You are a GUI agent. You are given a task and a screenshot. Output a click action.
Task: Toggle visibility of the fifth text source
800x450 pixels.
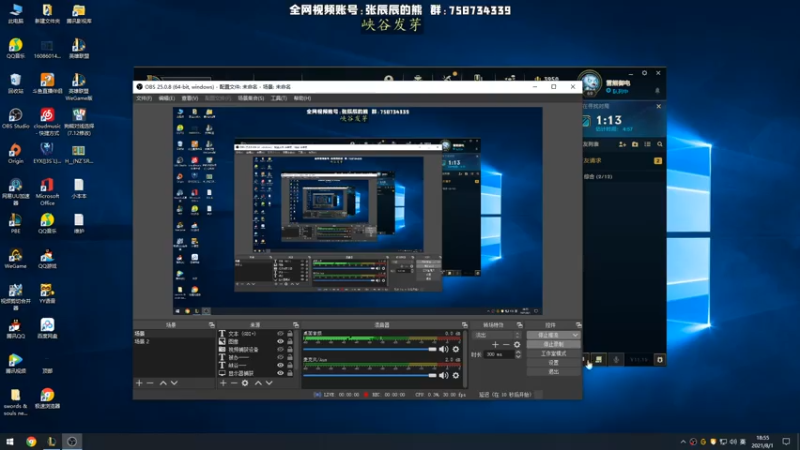[280, 365]
